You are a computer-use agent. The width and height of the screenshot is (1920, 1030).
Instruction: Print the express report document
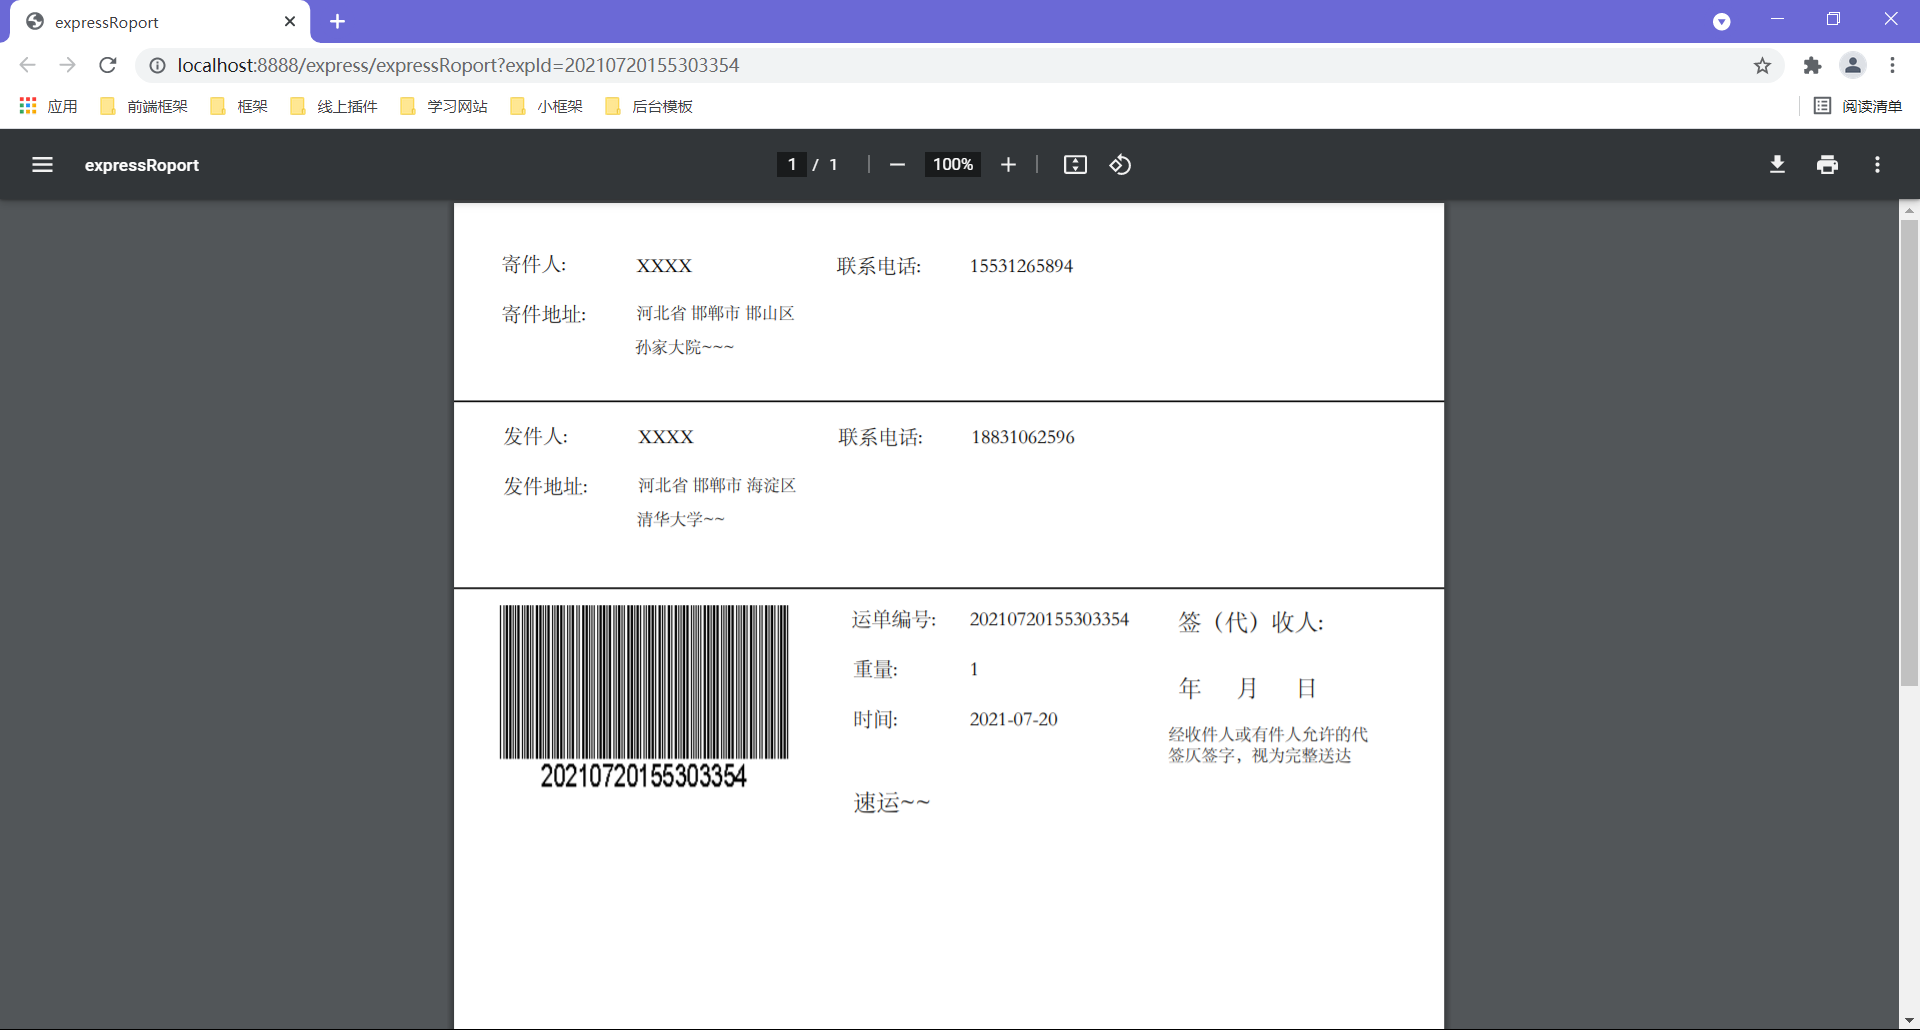click(1827, 165)
